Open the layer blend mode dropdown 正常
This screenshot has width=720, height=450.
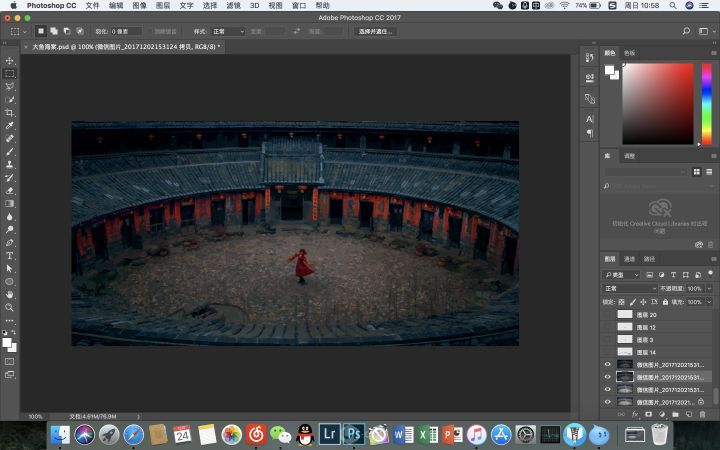coord(628,288)
